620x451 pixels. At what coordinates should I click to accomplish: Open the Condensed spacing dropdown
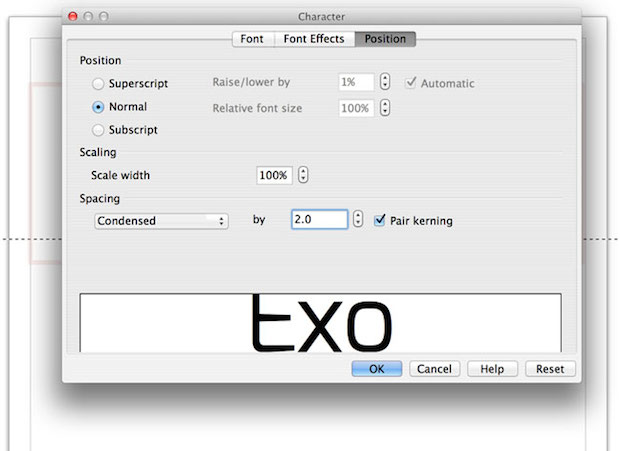(x=162, y=221)
